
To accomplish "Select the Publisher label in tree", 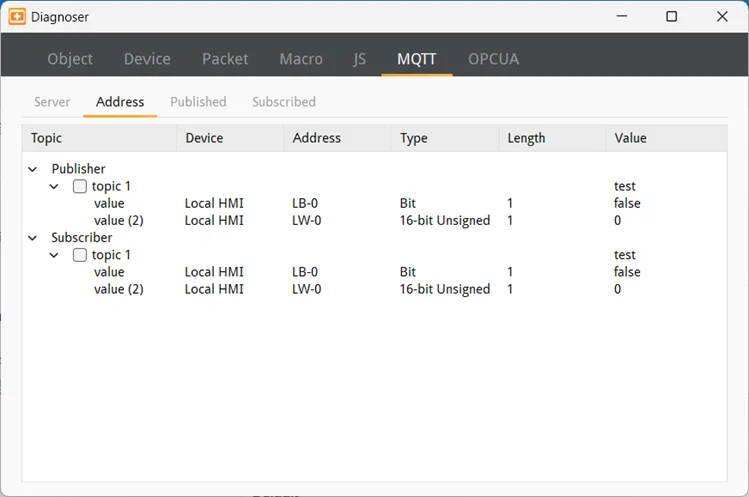I will (78, 169).
